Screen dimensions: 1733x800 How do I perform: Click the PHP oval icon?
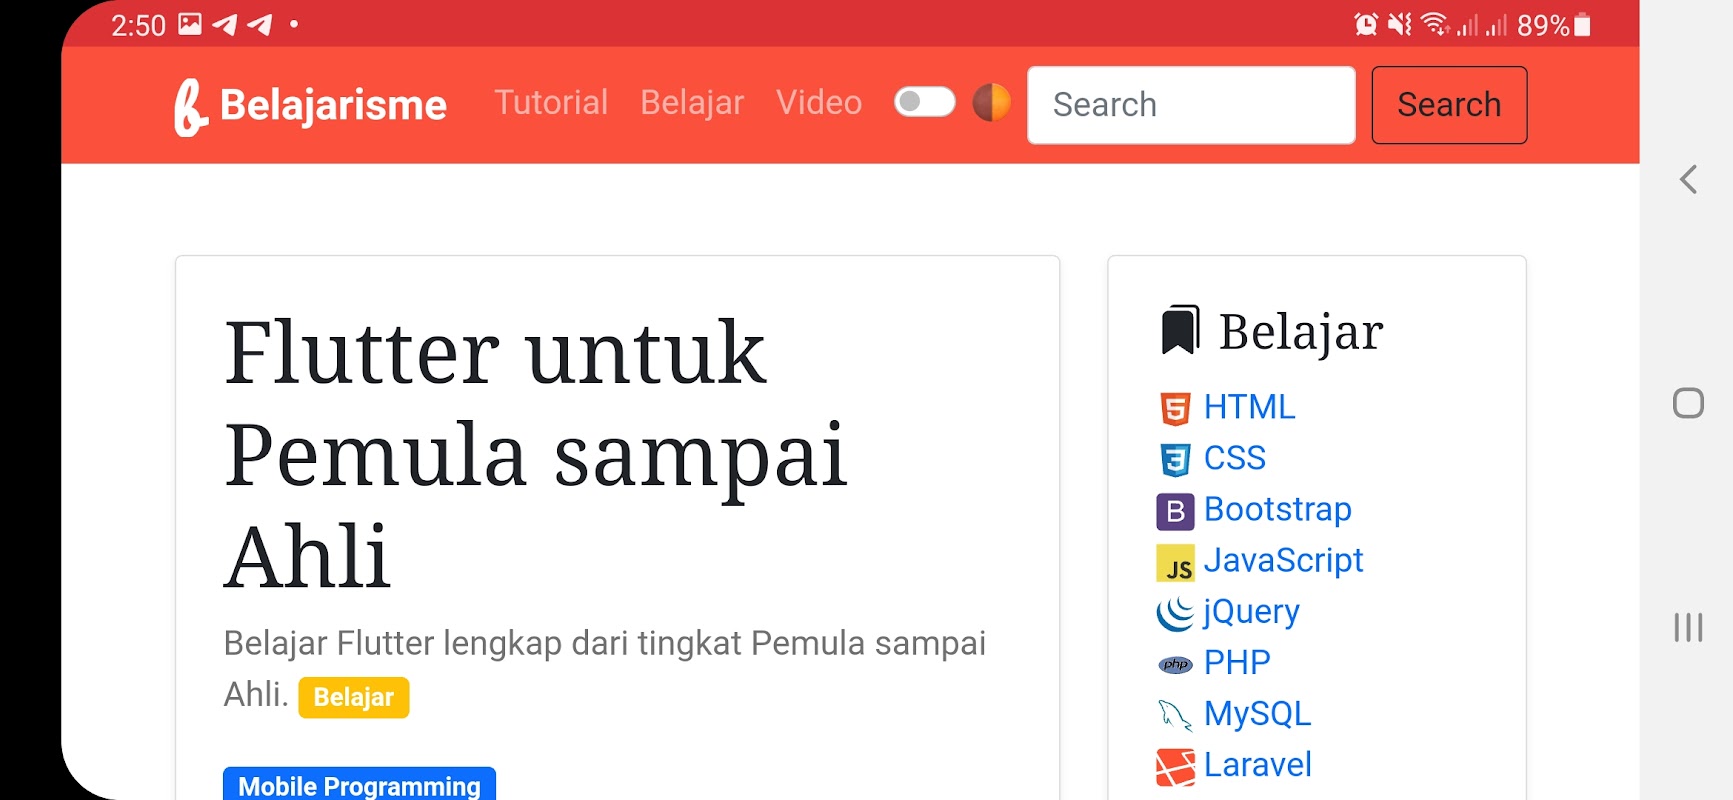(x=1175, y=665)
